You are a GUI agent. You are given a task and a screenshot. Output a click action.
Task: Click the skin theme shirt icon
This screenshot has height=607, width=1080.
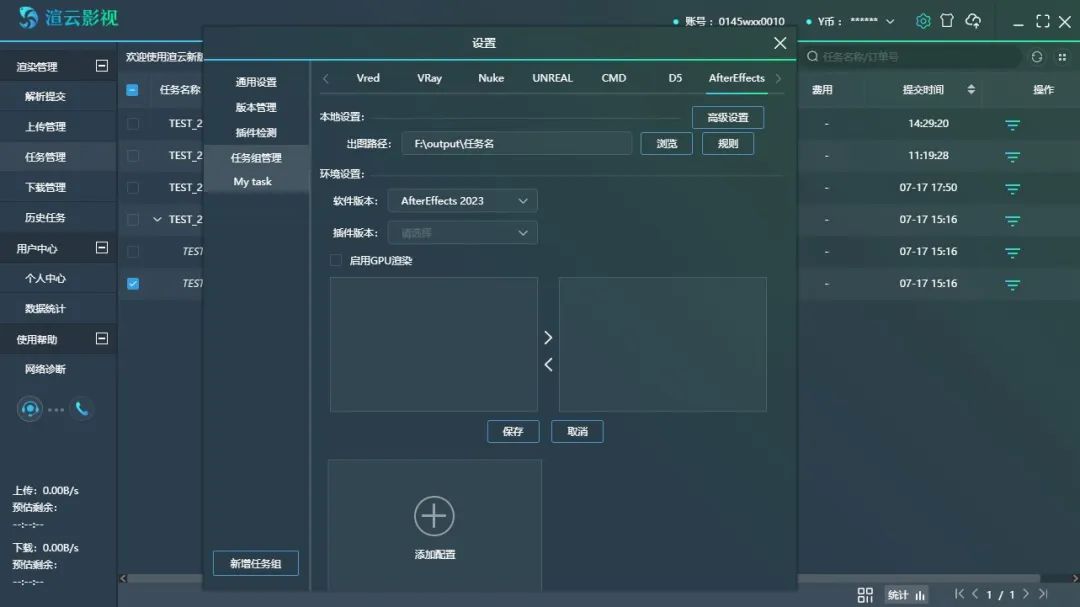click(947, 21)
